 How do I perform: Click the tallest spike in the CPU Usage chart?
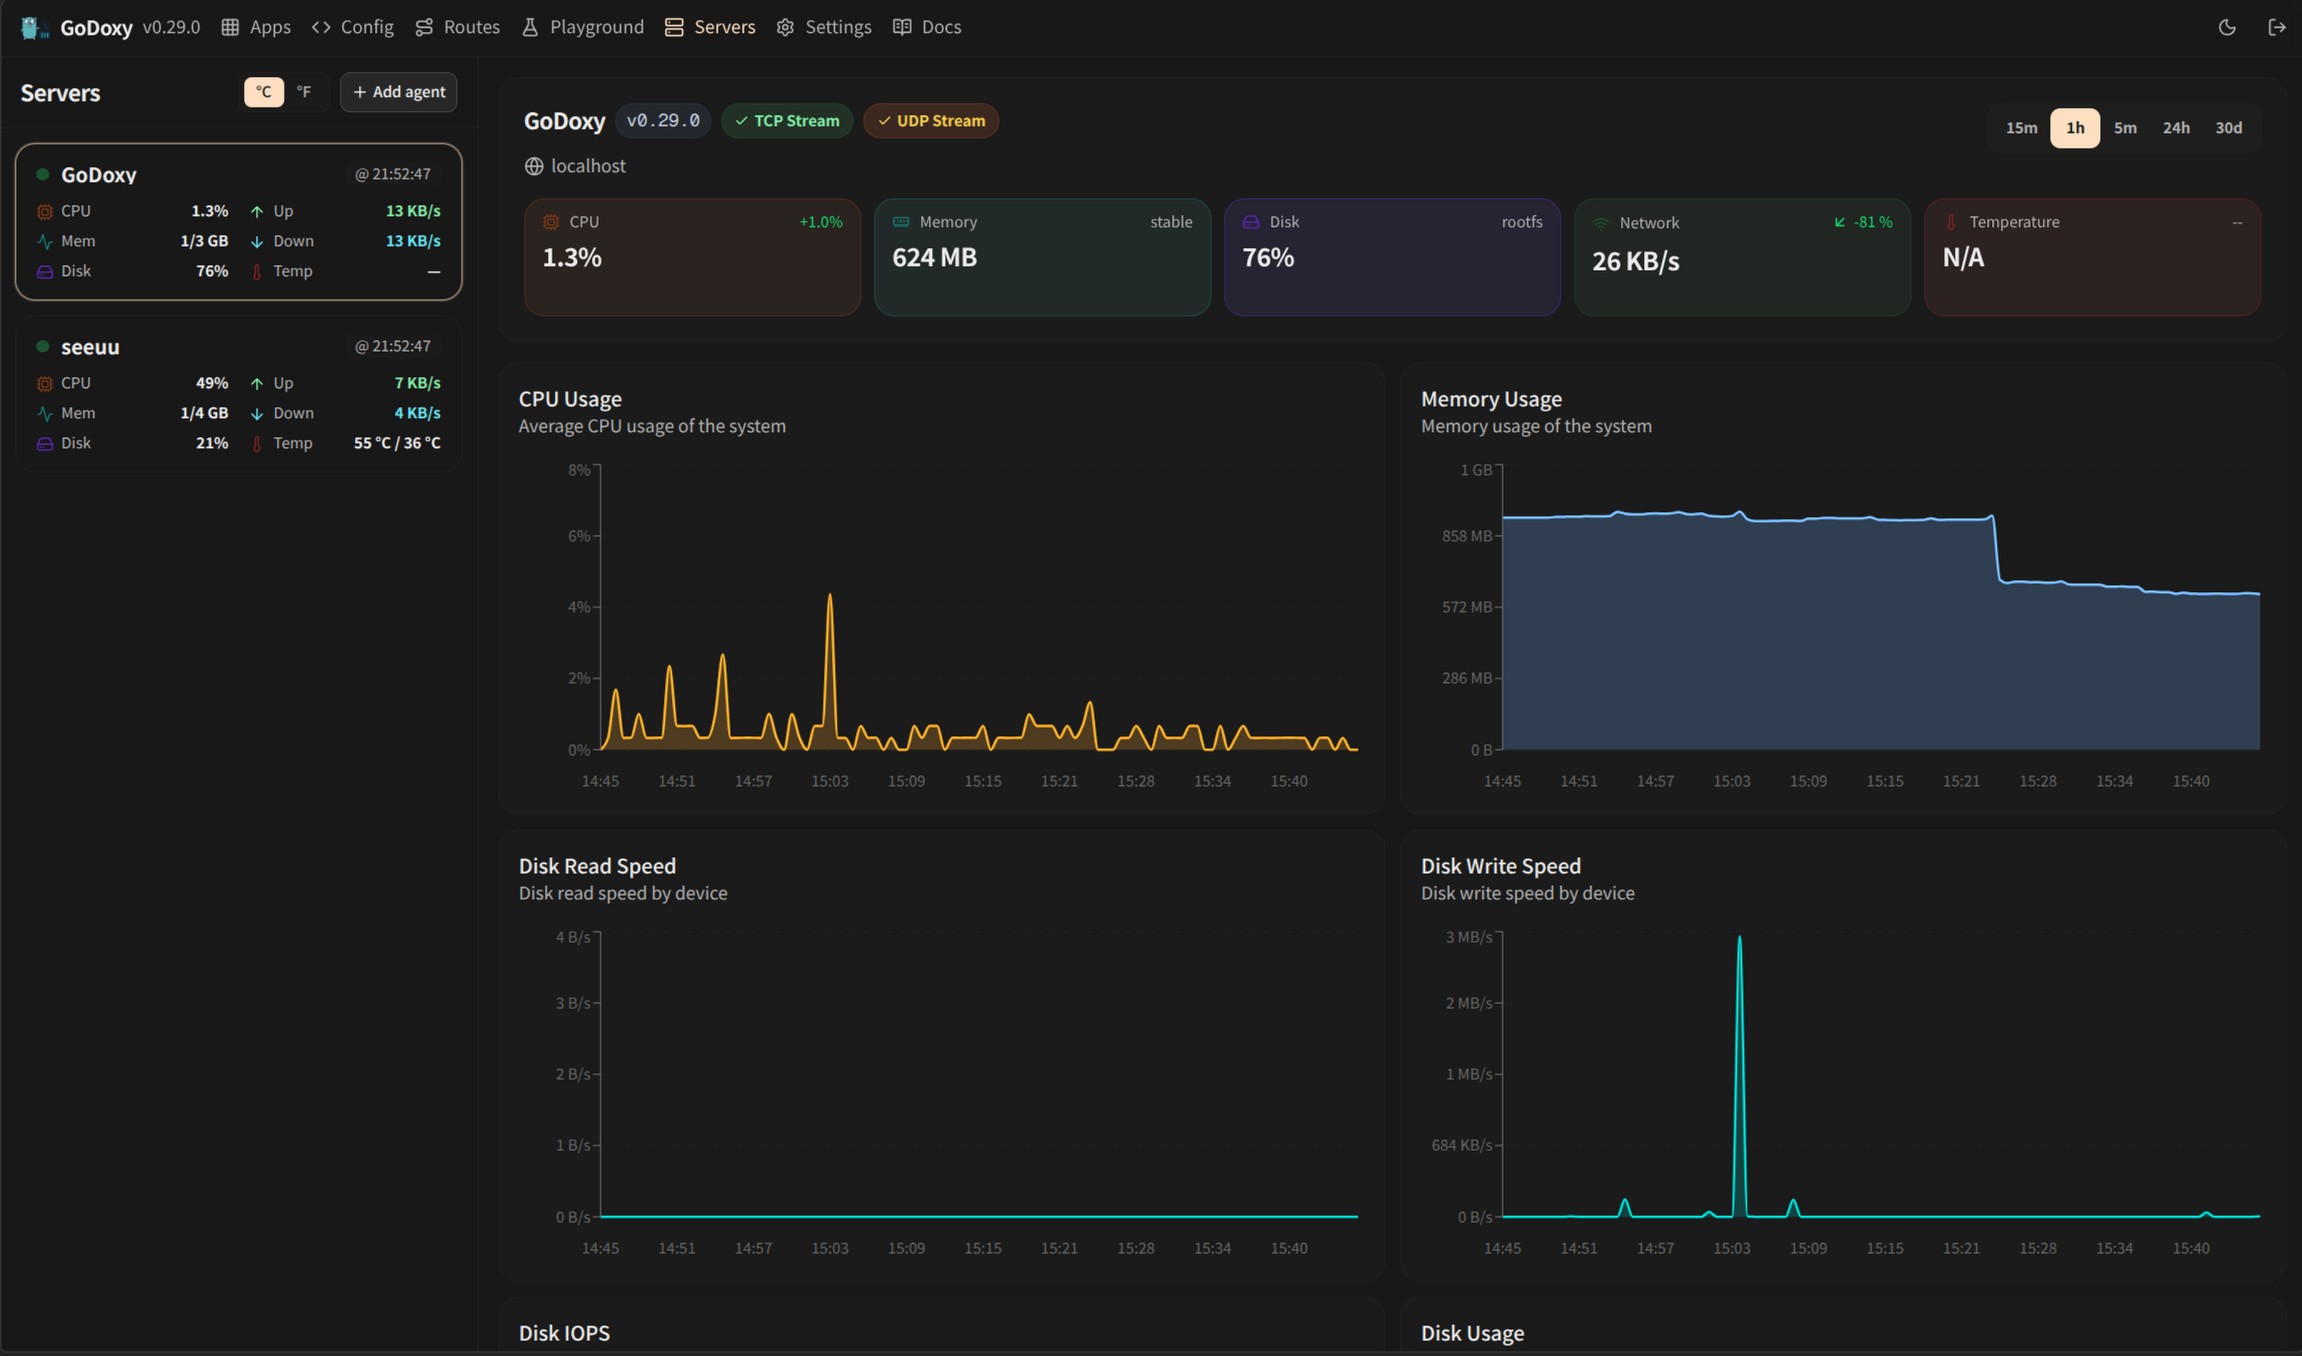(x=830, y=597)
